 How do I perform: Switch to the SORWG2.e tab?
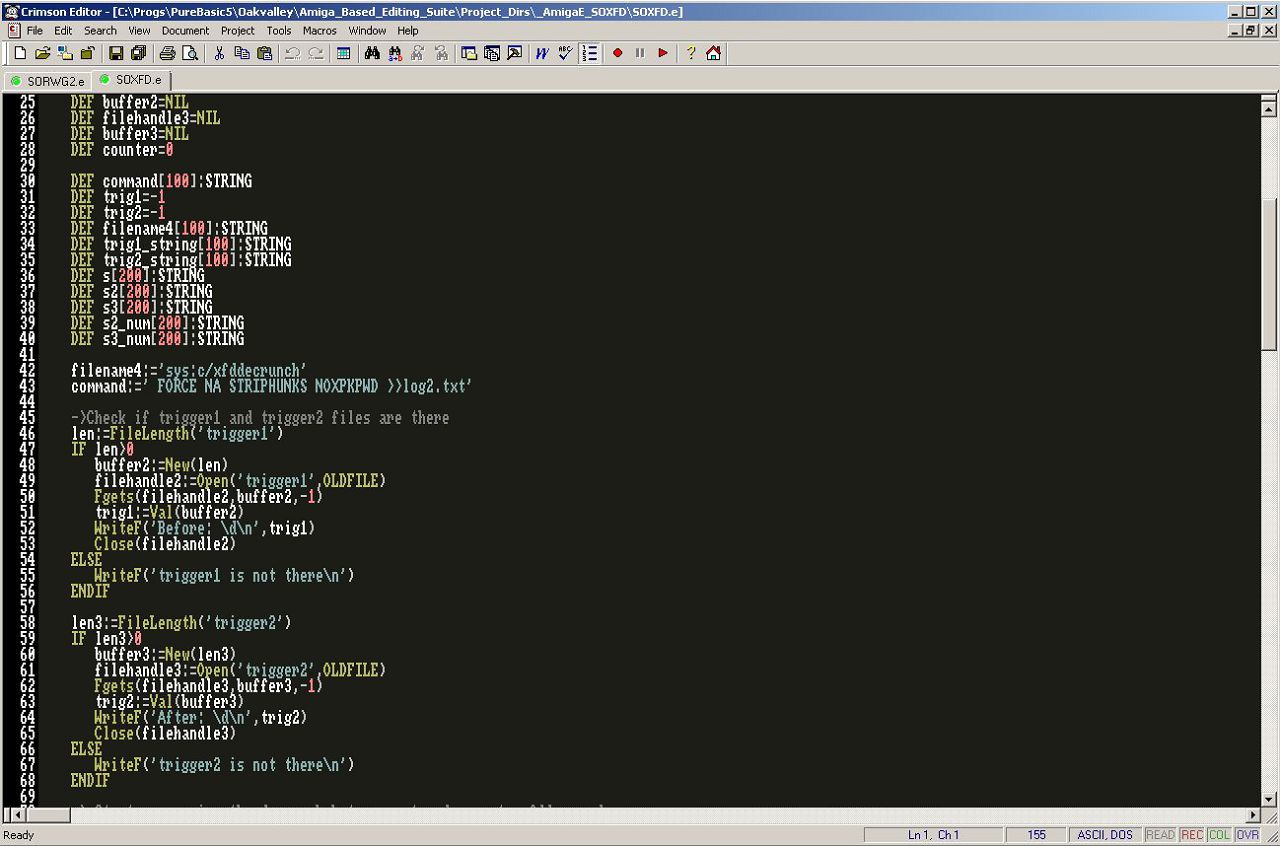click(x=48, y=81)
